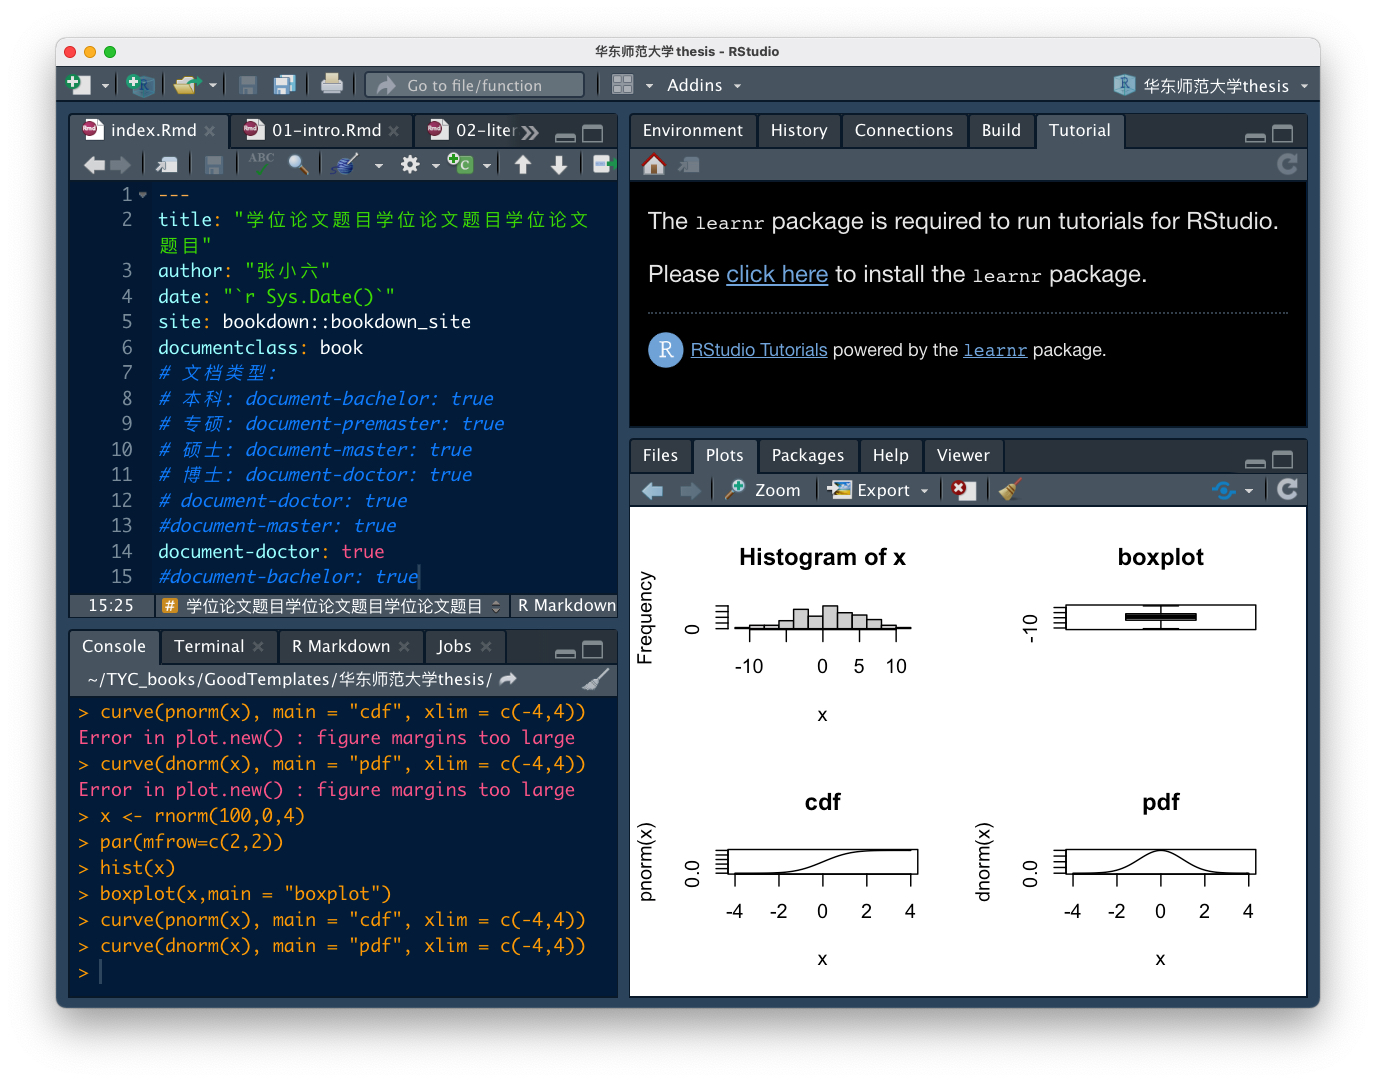The width and height of the screenshot is (1376, 1082).
Task: Click the create new project icon
Action: click(x=141, y=85)
